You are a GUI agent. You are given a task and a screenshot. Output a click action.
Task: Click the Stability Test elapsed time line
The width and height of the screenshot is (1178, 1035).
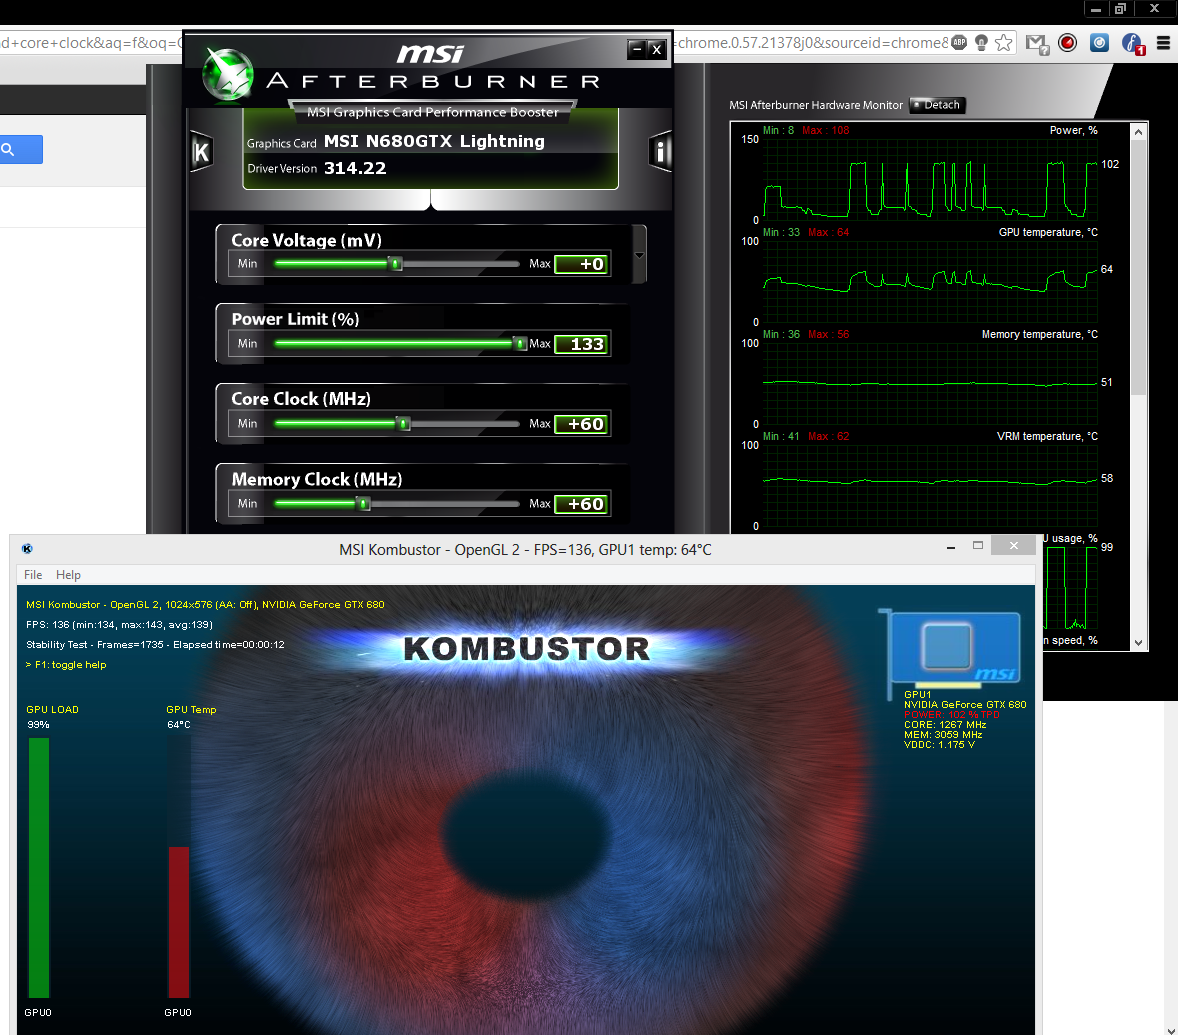155,644
